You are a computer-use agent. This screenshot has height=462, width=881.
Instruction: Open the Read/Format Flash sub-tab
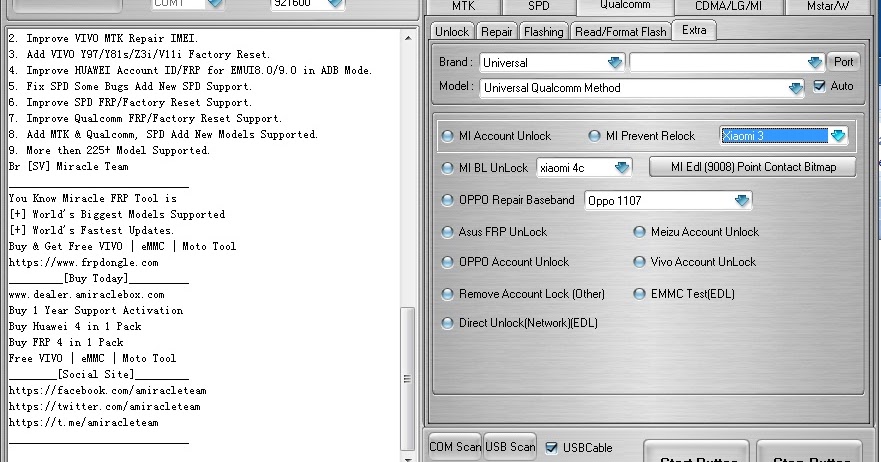click(x=621, y=31)
